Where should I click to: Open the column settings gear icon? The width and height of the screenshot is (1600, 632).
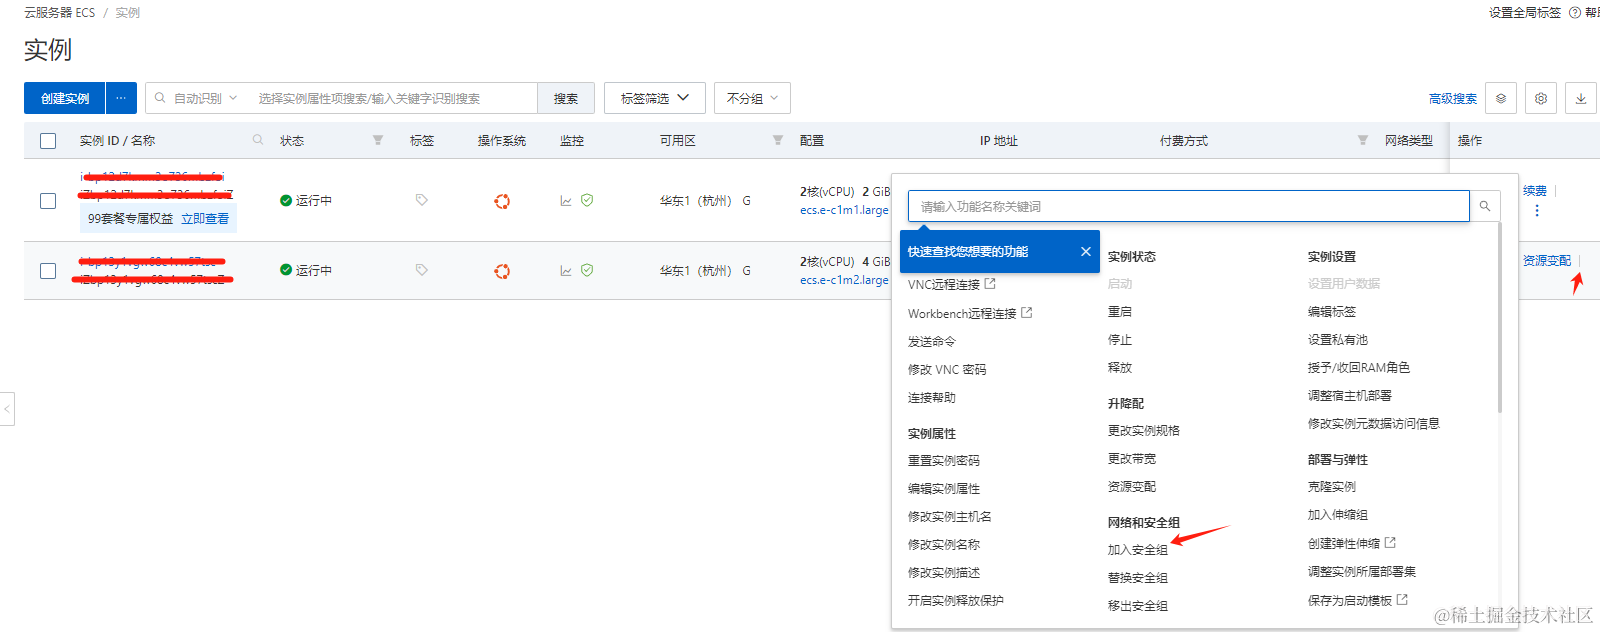(x=1541, y=98)
